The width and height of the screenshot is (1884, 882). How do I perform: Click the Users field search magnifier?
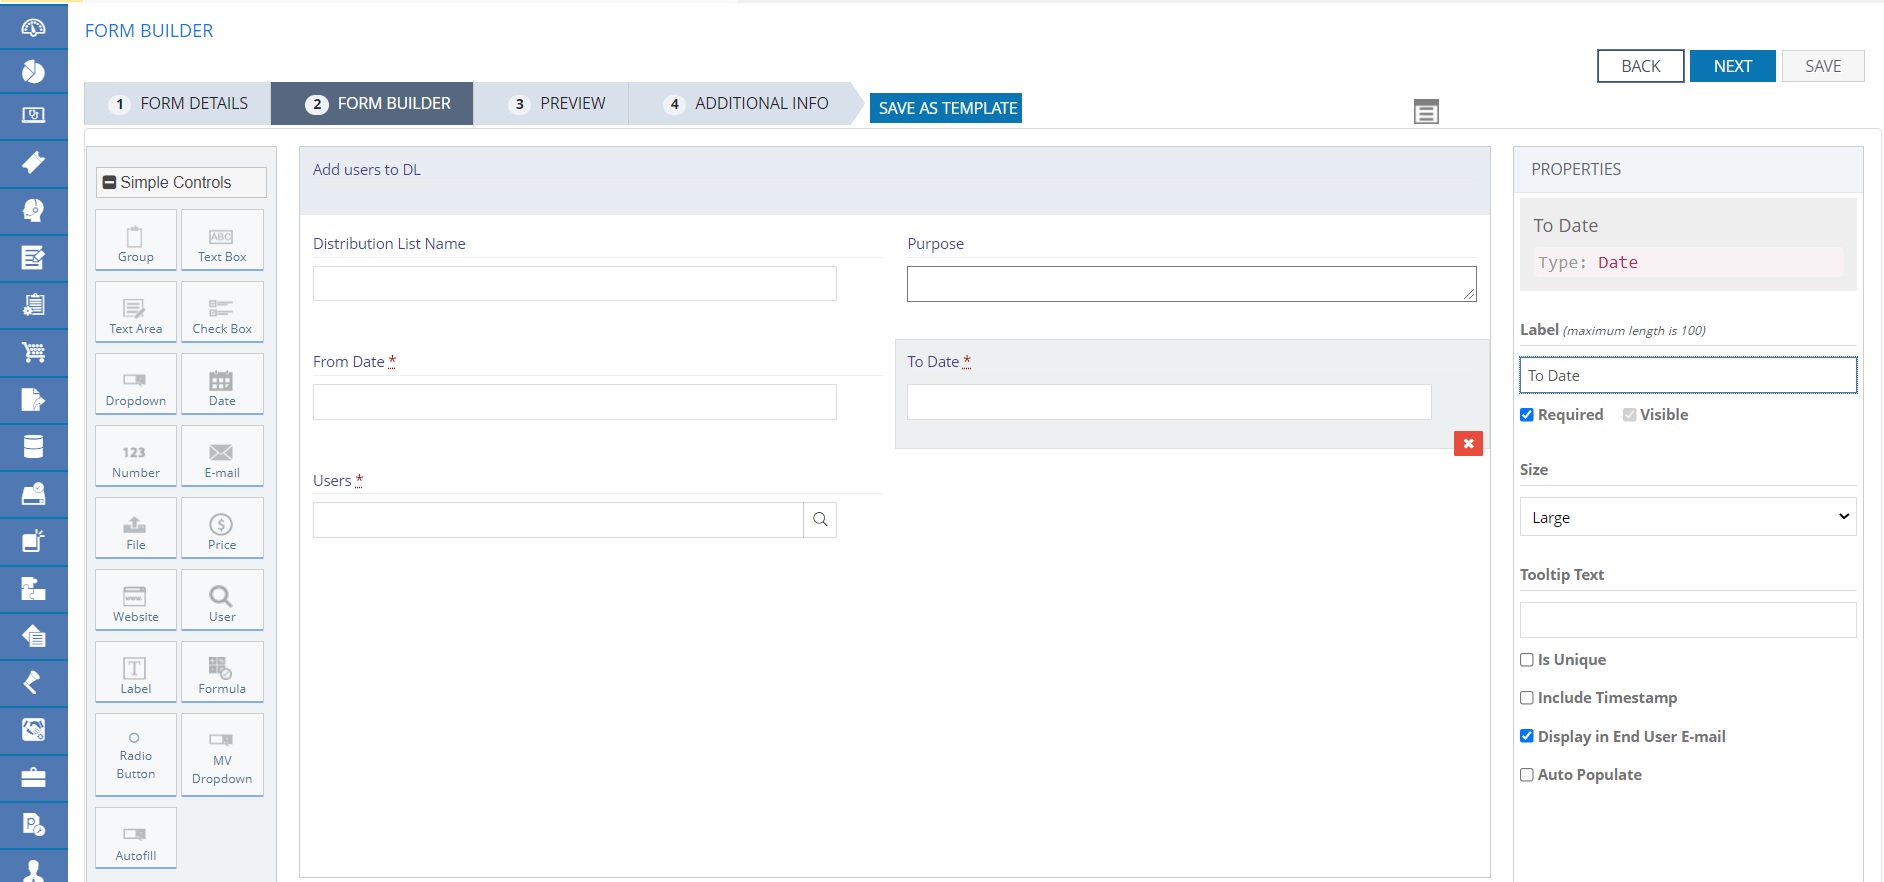tap(820, 520)
